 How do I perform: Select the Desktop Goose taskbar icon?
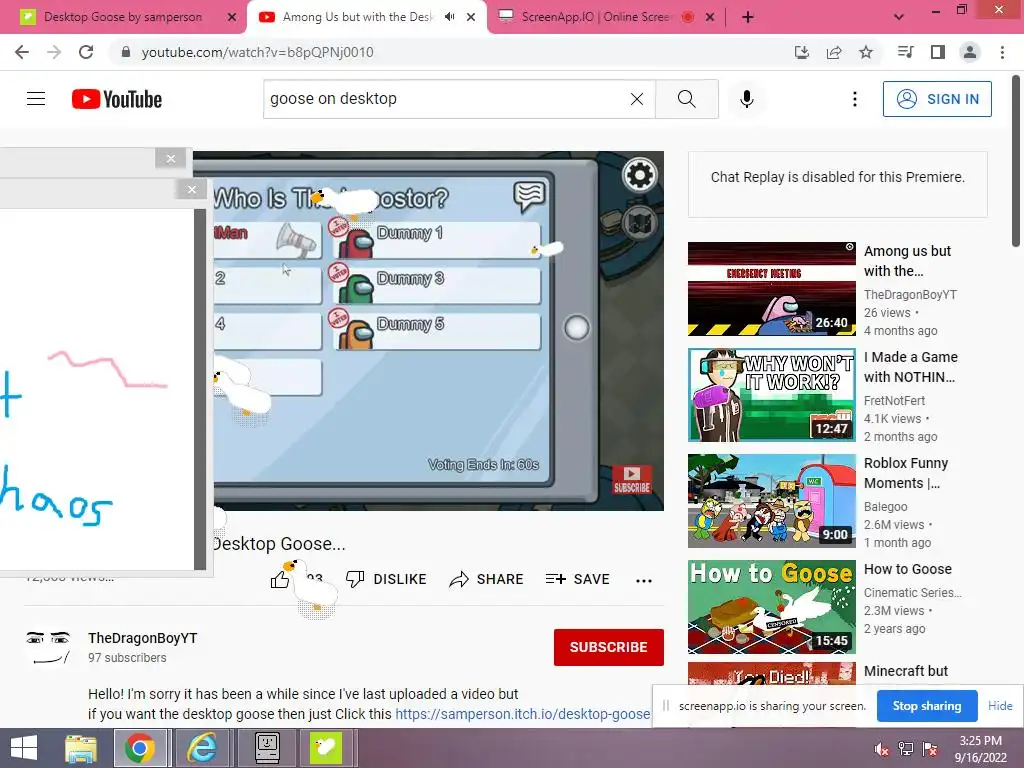pyautogui.click(x=325, y=748)
